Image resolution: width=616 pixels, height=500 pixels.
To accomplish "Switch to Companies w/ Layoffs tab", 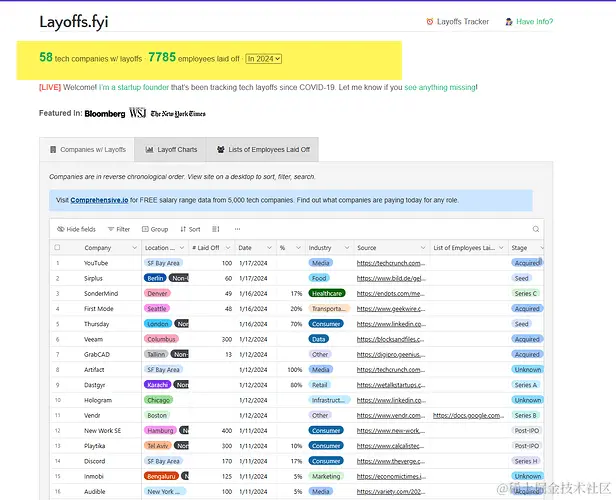I will (x=87, y=150).
